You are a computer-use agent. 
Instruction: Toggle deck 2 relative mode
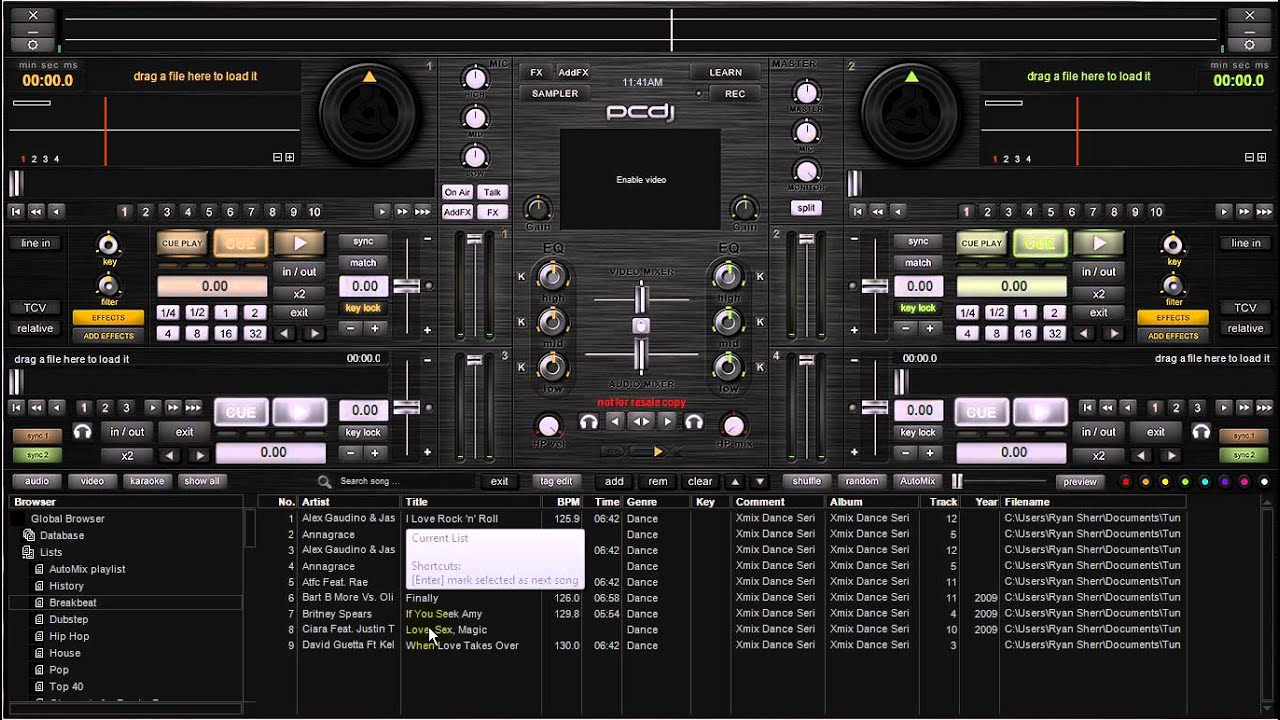(1245, 328)
